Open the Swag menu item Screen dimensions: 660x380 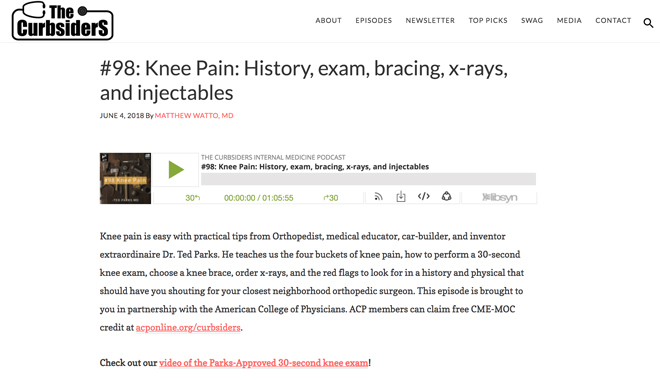coord(532,20)
